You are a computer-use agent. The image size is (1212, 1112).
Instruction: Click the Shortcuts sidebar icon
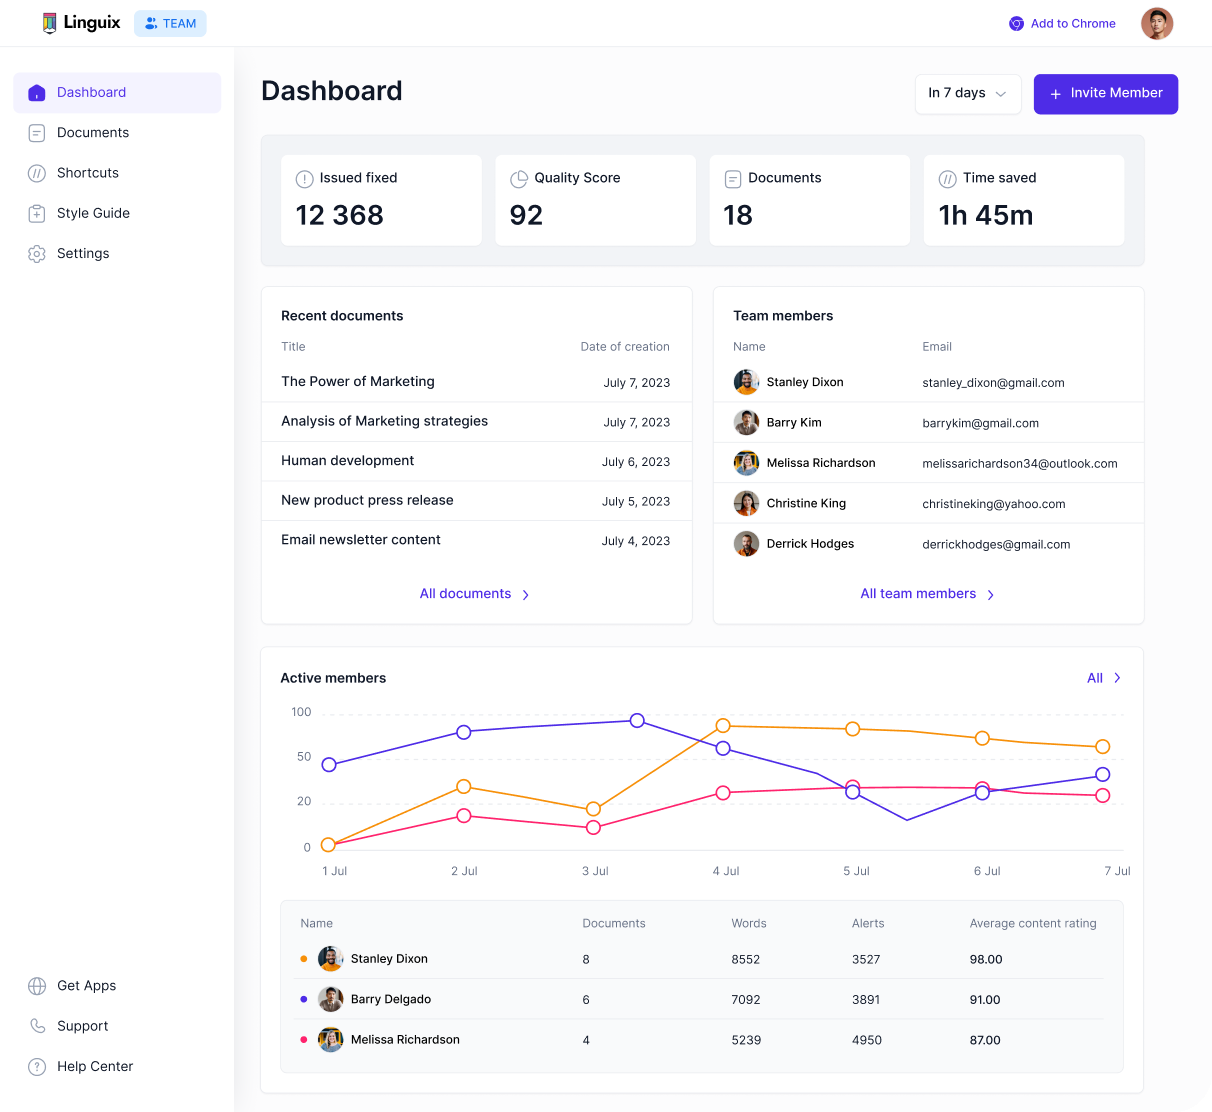(x=37, y=173)
